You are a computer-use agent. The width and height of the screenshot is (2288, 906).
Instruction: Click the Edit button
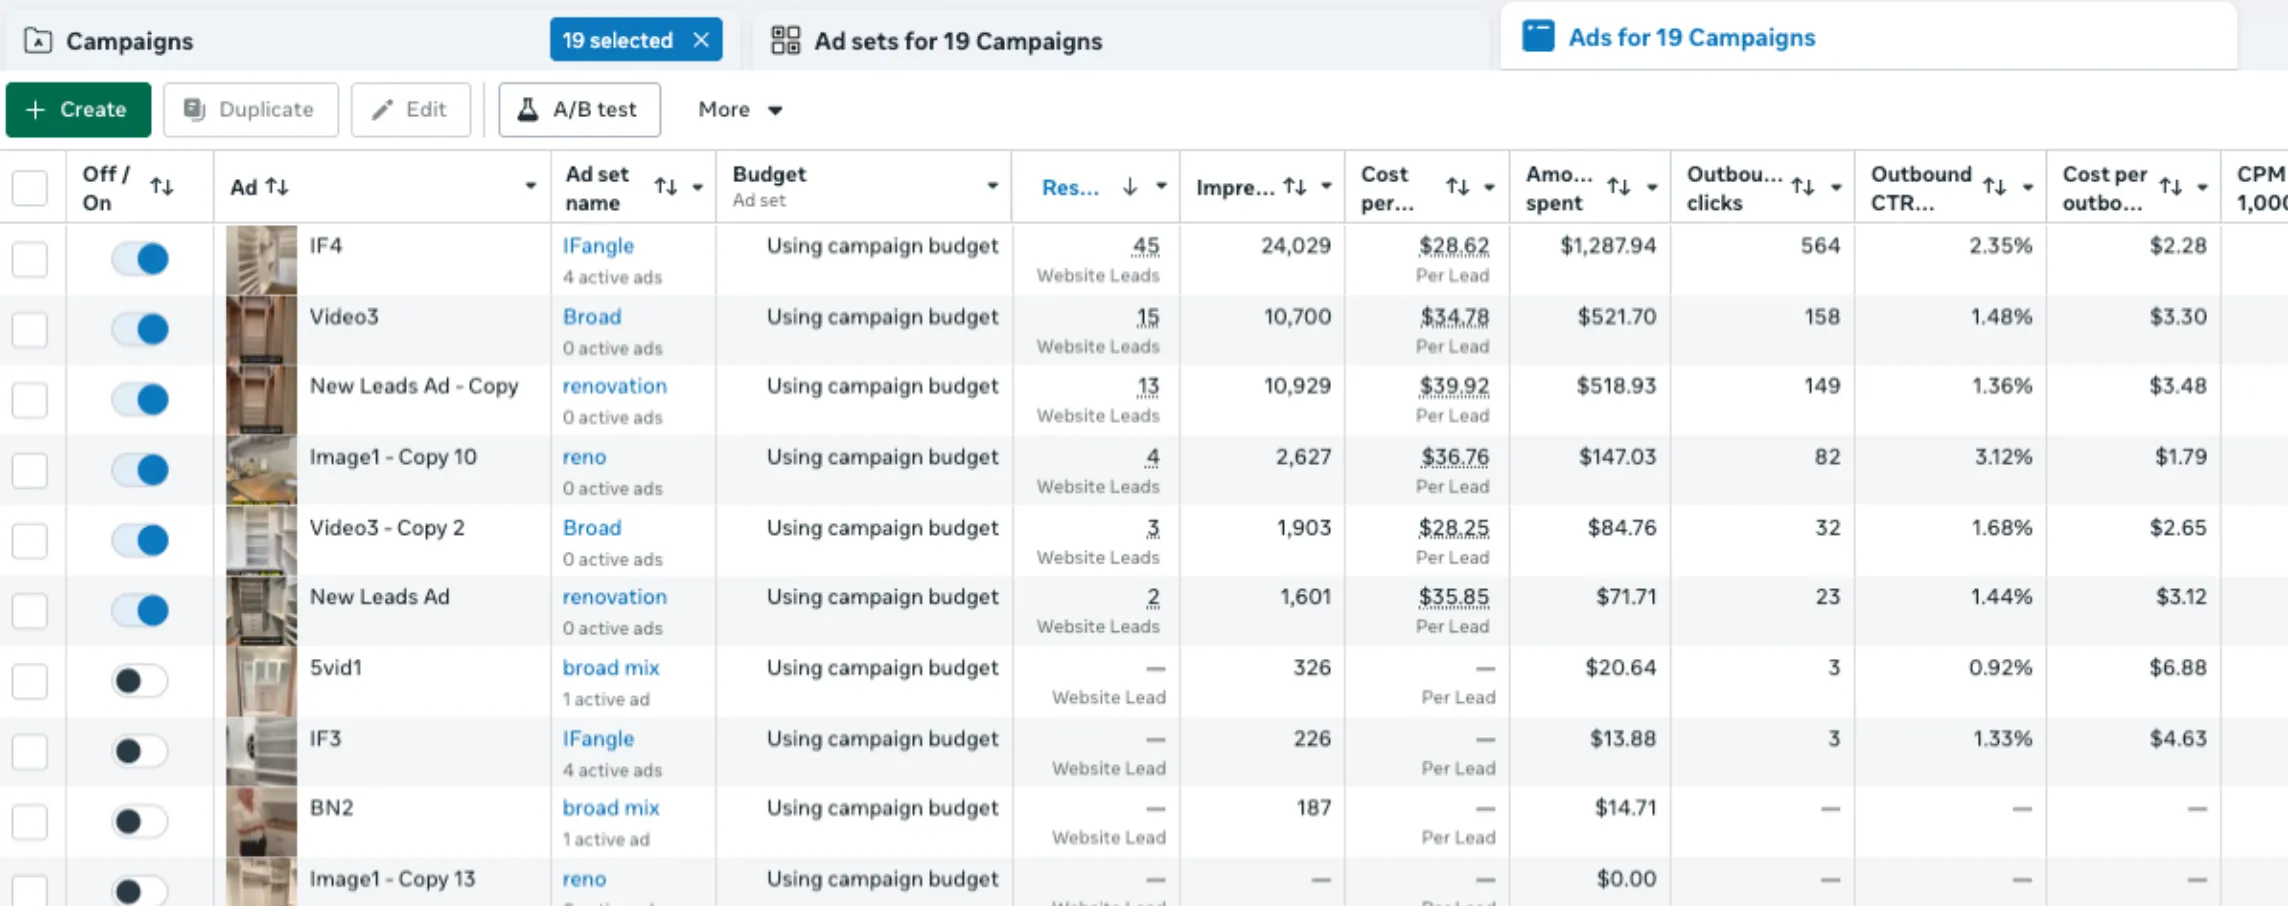410,109
